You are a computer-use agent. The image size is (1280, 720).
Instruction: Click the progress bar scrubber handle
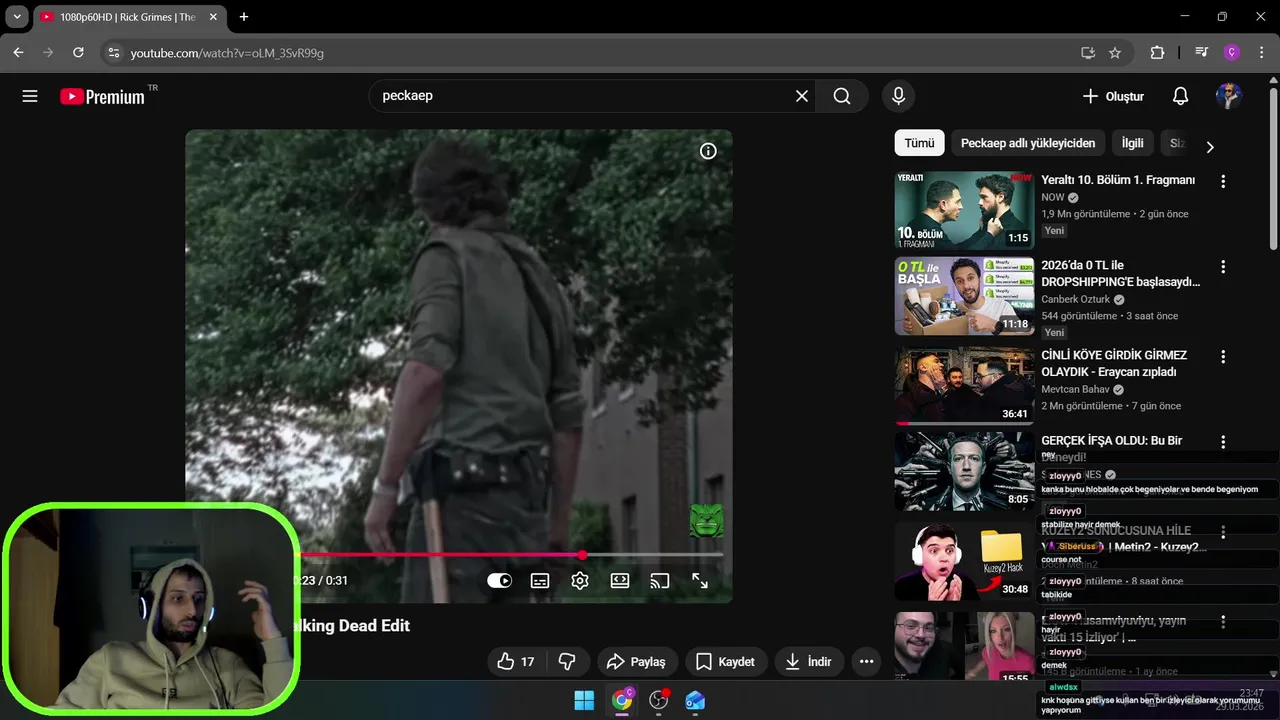pos(582,555)
